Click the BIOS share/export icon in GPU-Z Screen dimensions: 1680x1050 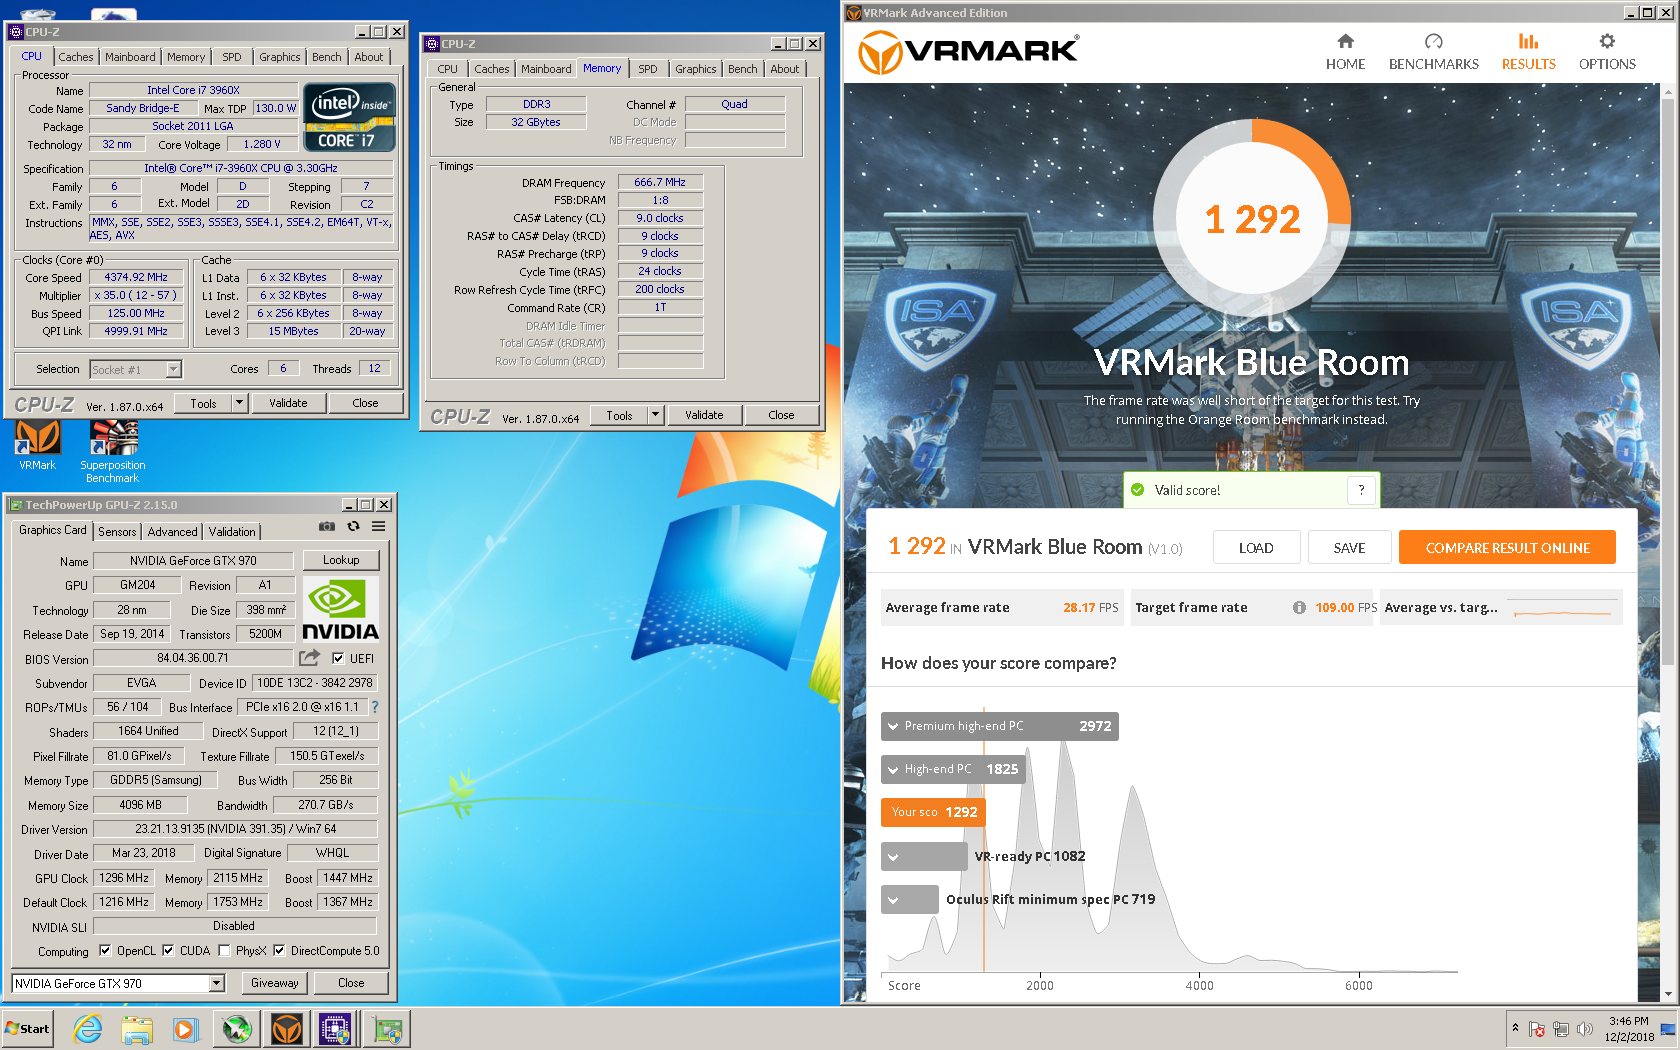pyautogui.click(x=310, y=657)
